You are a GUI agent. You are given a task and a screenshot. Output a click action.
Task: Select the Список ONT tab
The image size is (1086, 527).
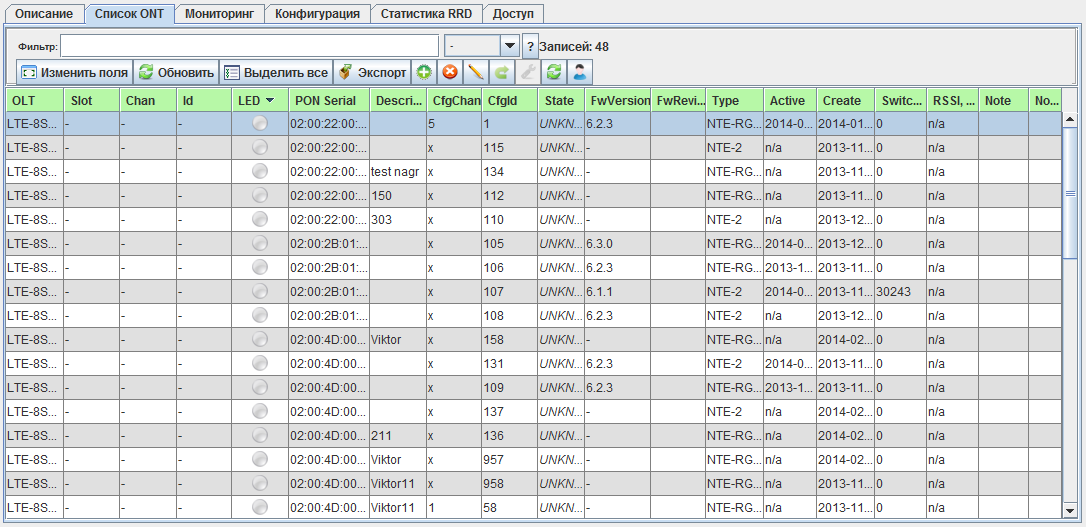tap(128, 13)
